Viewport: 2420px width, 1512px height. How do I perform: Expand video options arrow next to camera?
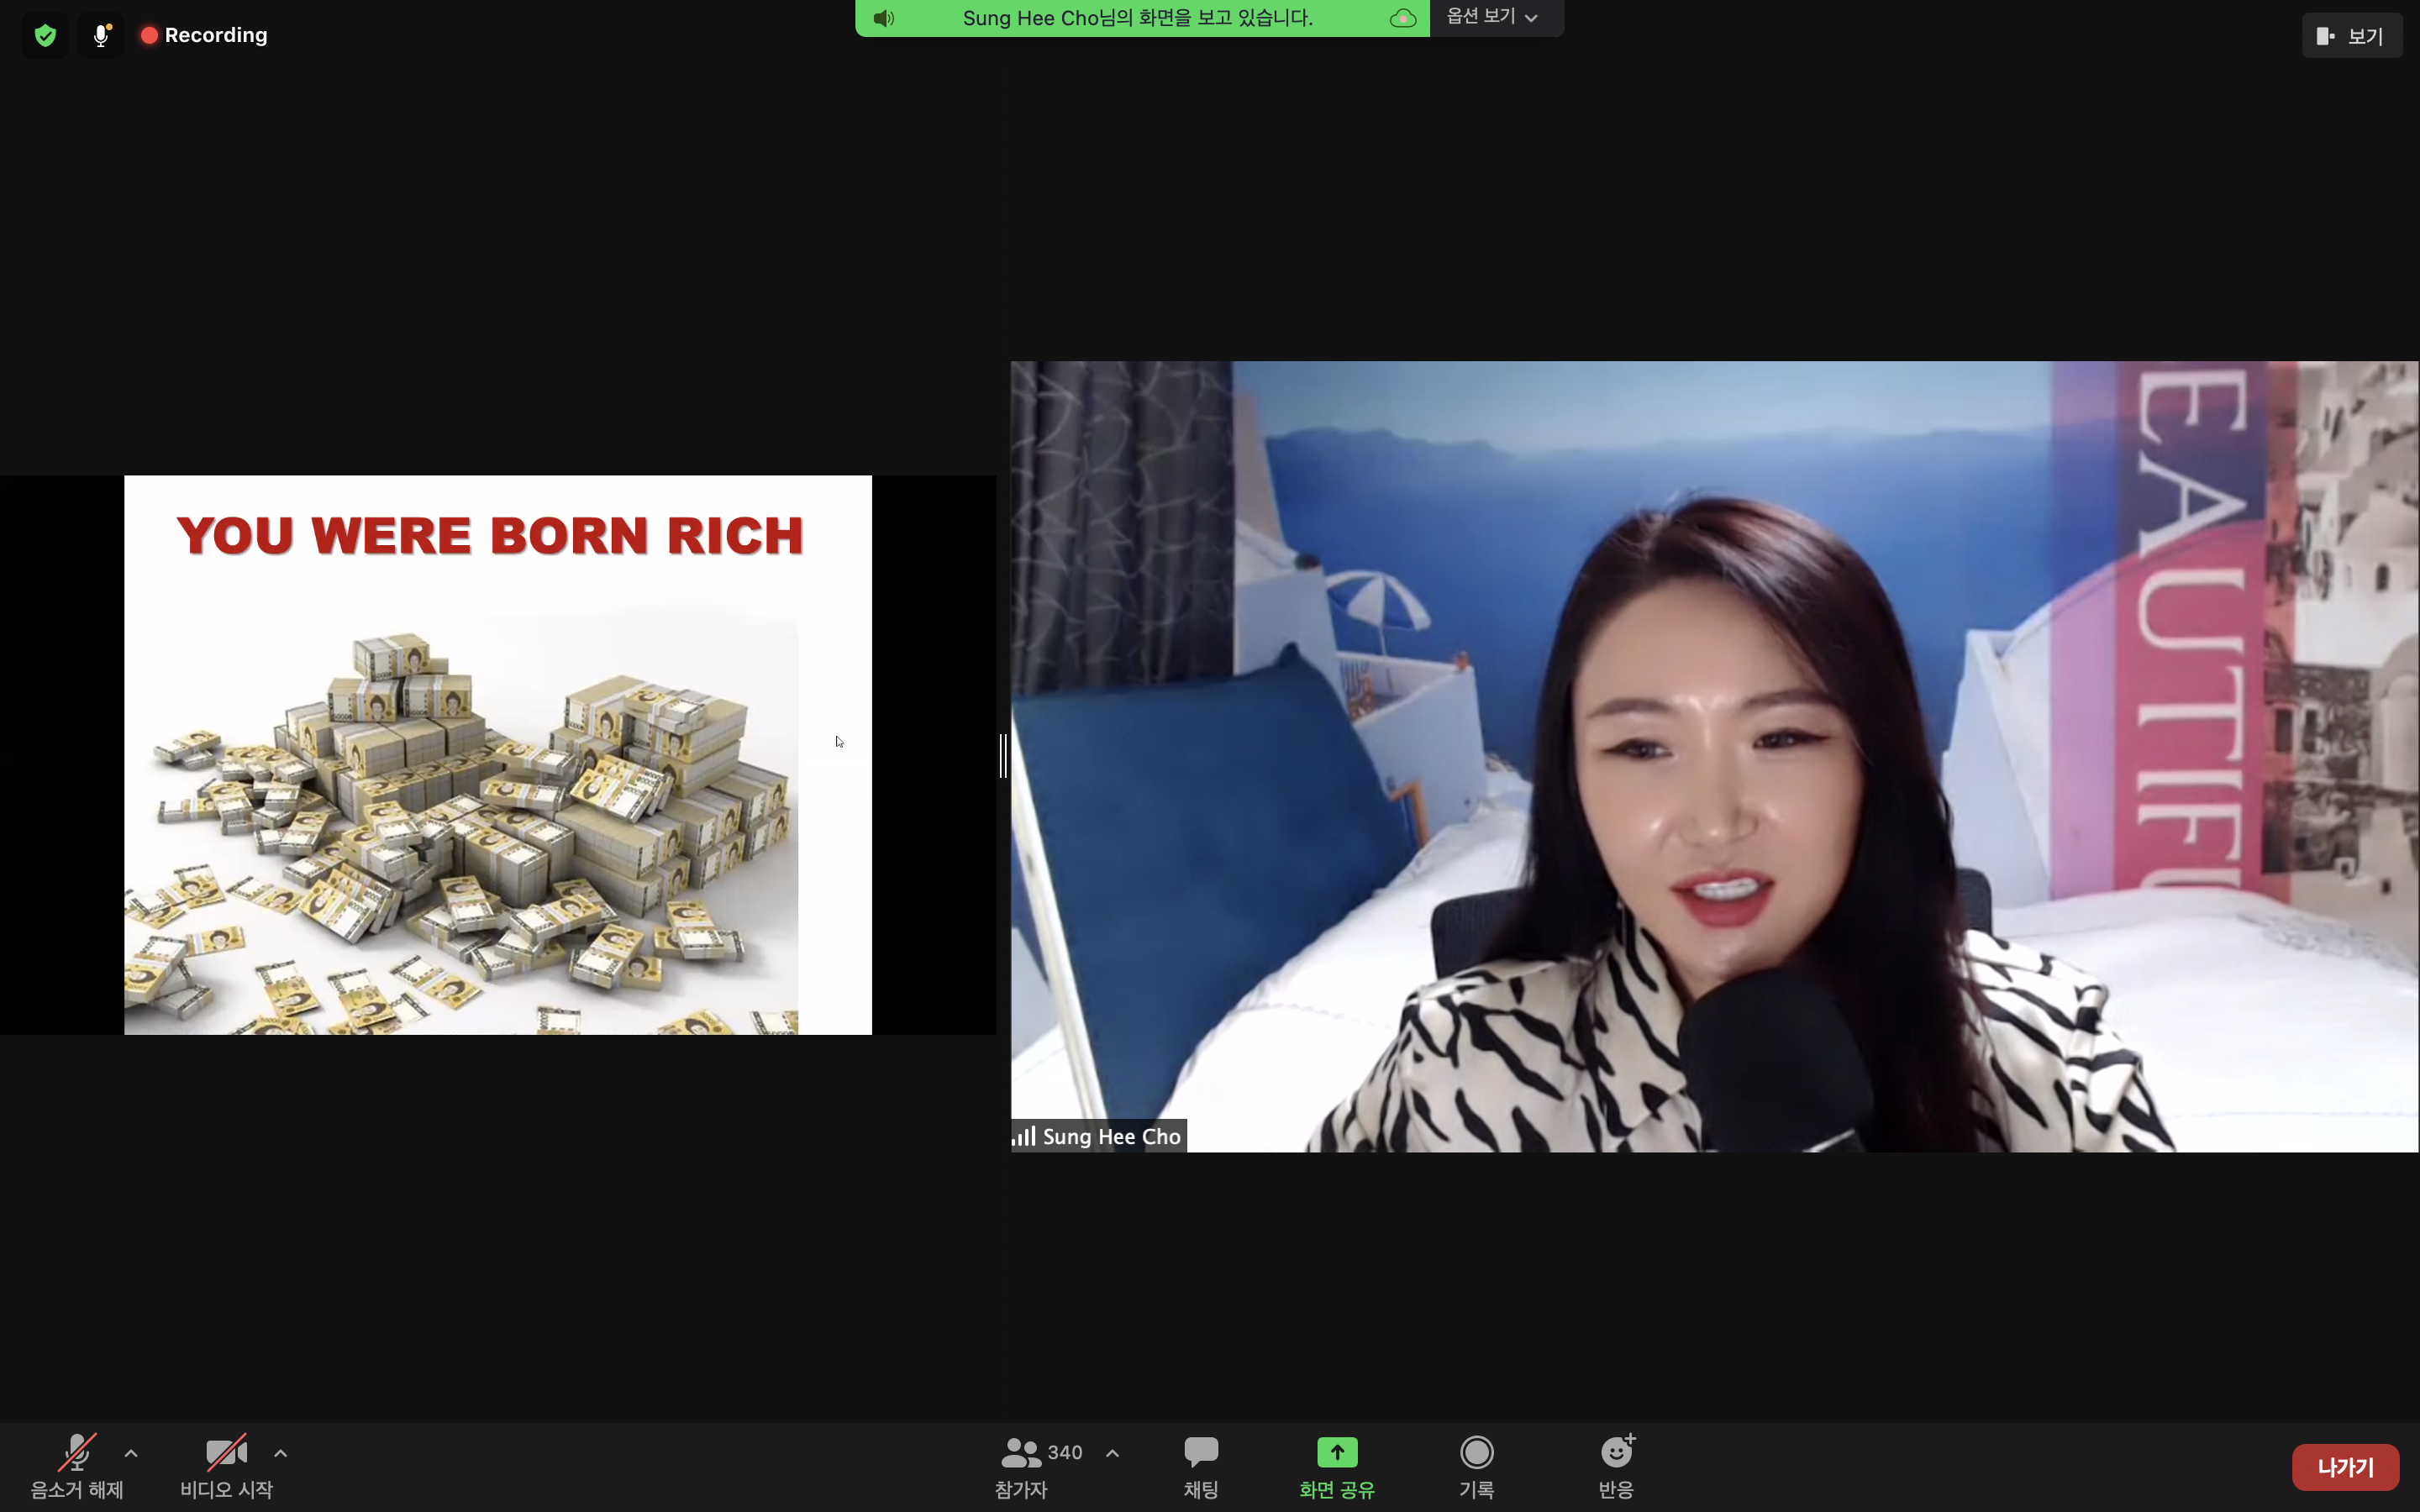pyautogui.click(x=281, y=1453)
